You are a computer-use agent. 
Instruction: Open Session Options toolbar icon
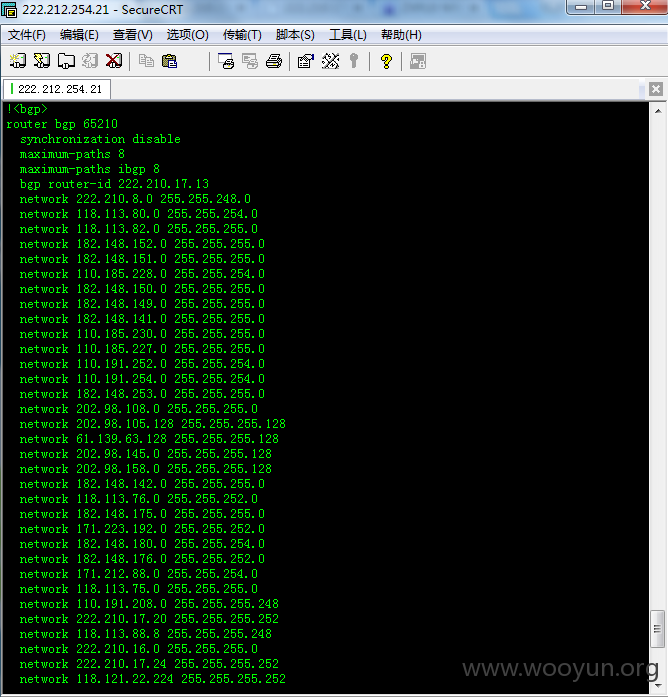click(x=306, y=61)
